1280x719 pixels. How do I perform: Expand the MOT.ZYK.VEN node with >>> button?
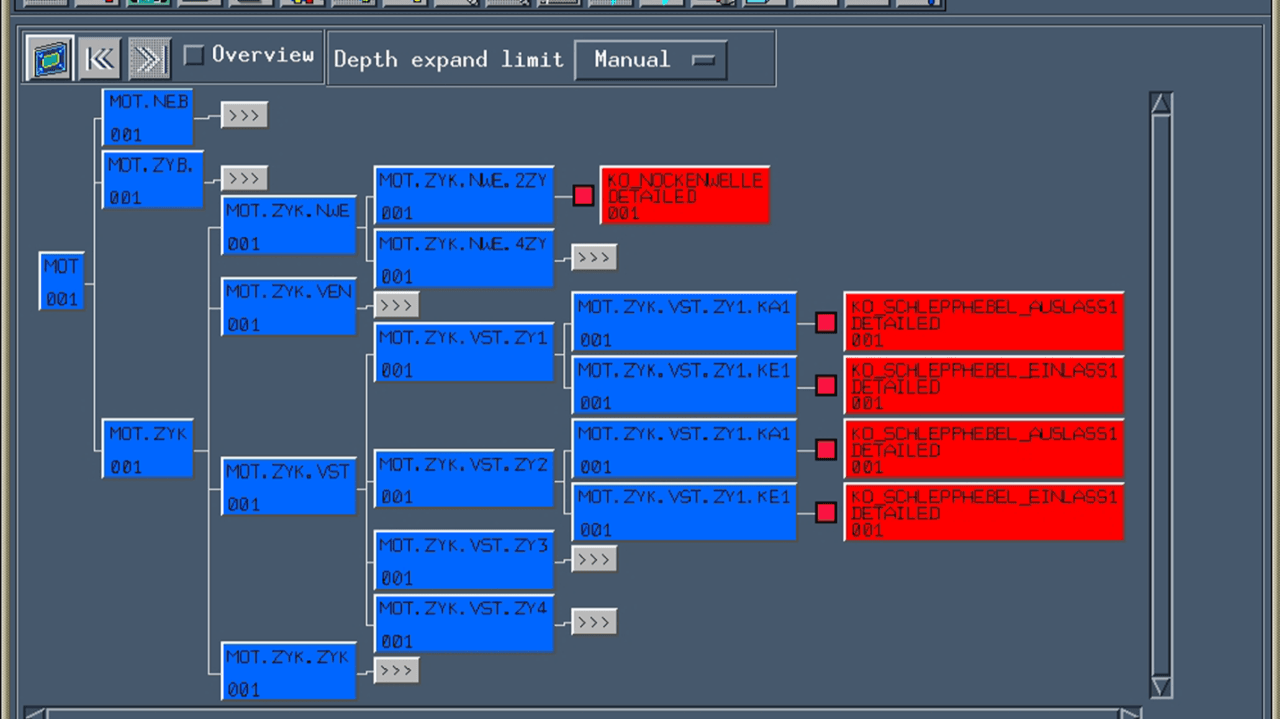(x=396, y=305)
